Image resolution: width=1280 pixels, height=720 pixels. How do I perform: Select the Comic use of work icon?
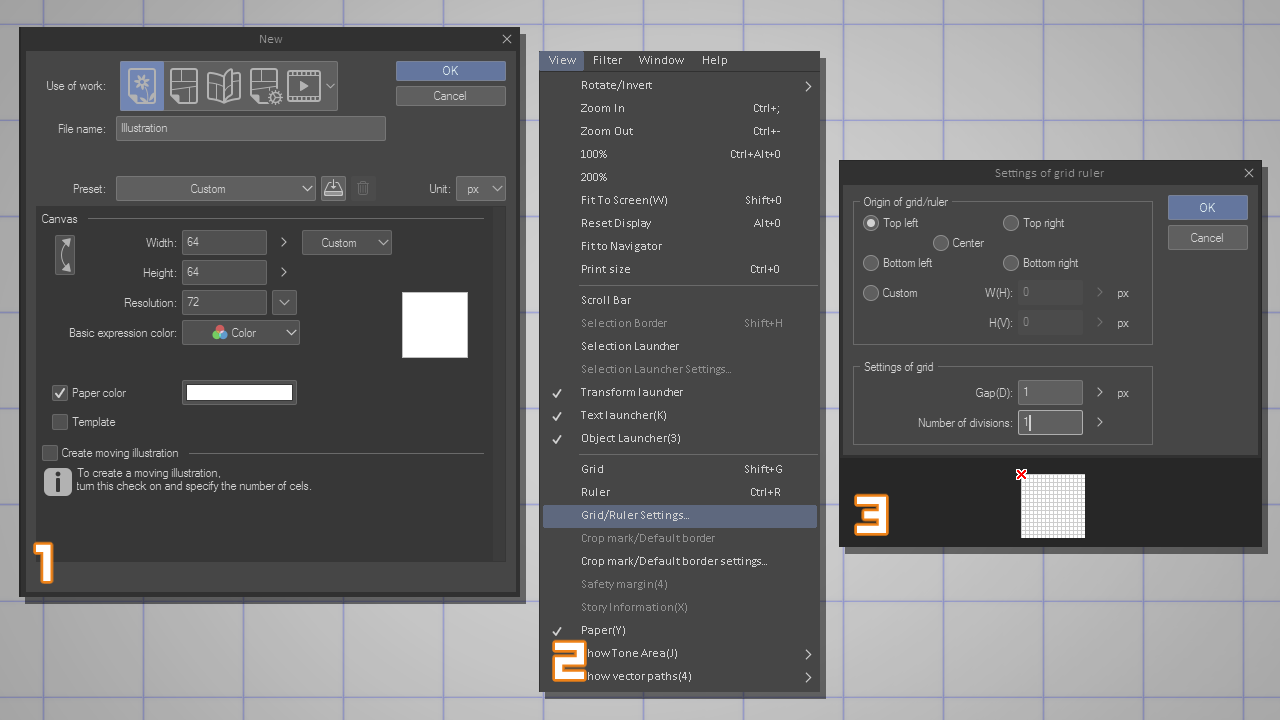[x=182, y=86]
